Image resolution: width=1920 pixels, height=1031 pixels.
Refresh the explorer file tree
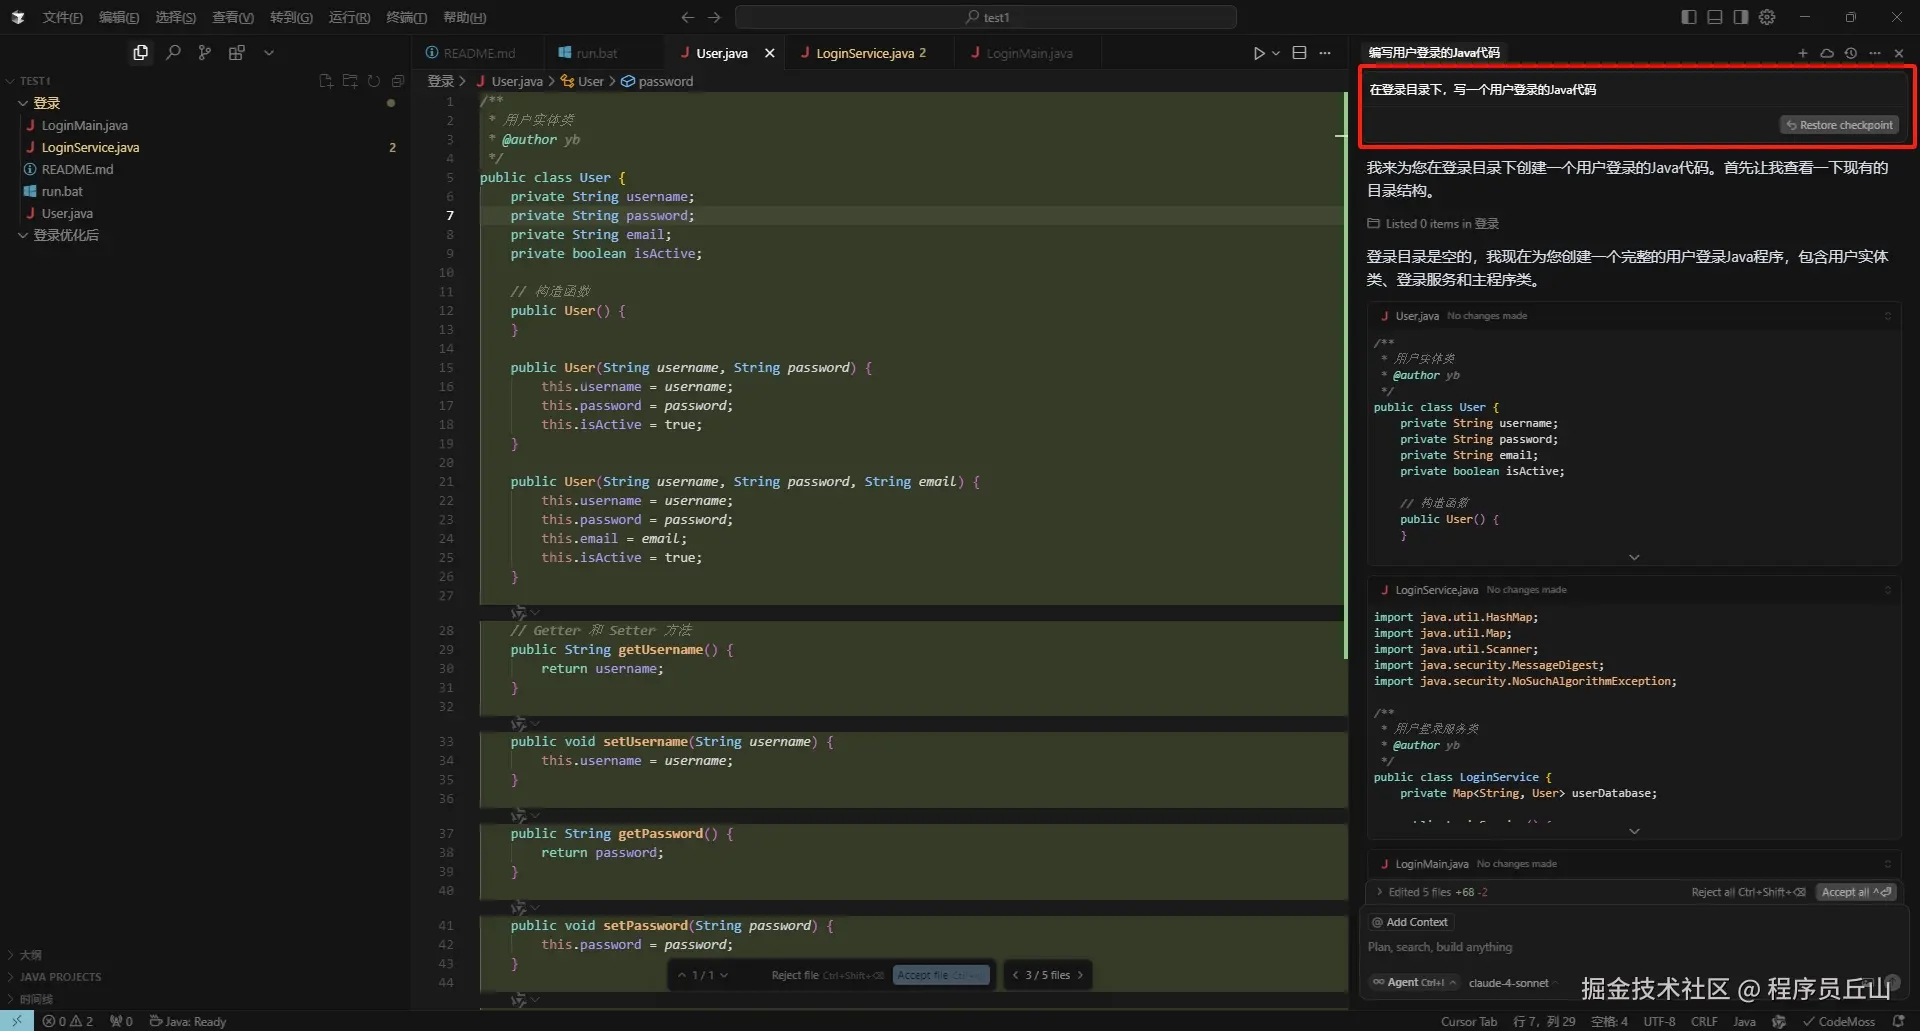coord(374,81)
